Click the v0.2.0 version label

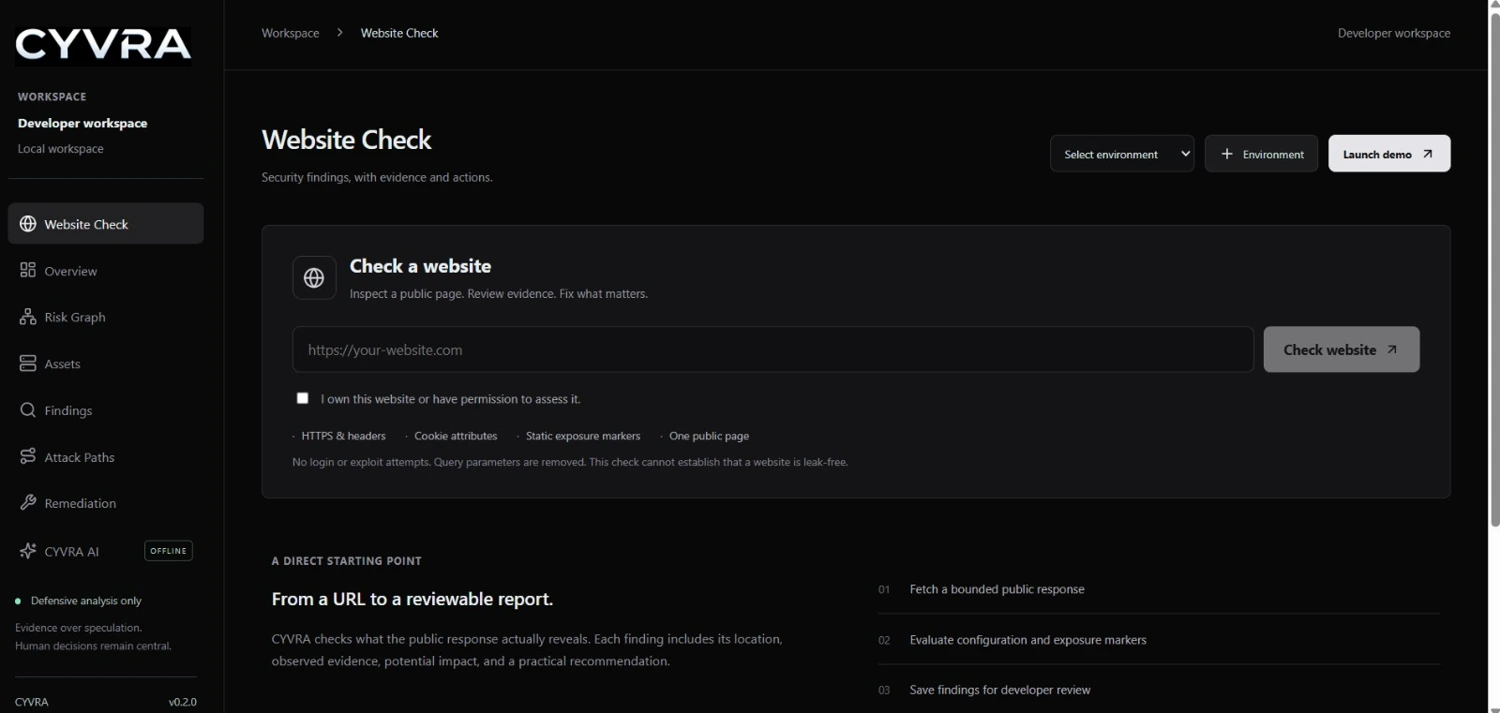[x=183, y=702]
